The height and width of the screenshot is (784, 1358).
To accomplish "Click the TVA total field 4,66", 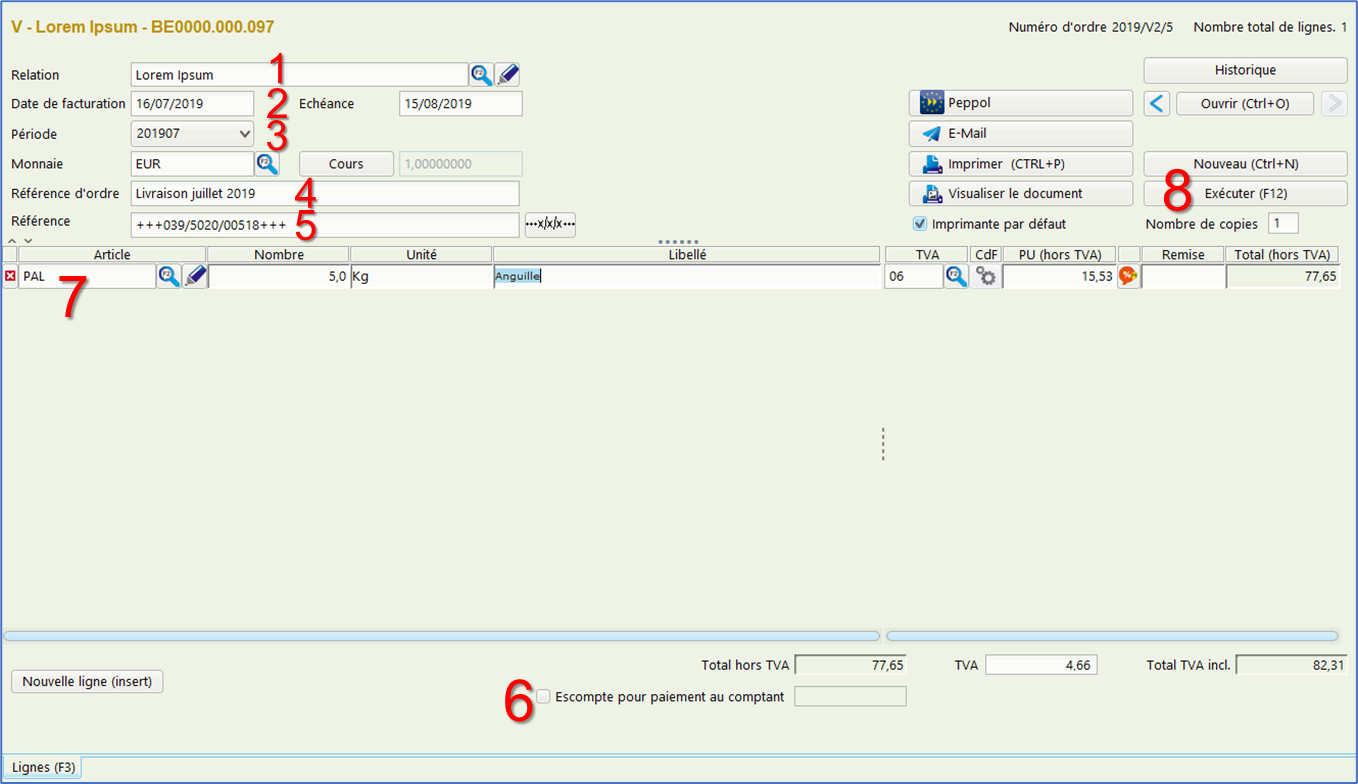I will 1041,665.
